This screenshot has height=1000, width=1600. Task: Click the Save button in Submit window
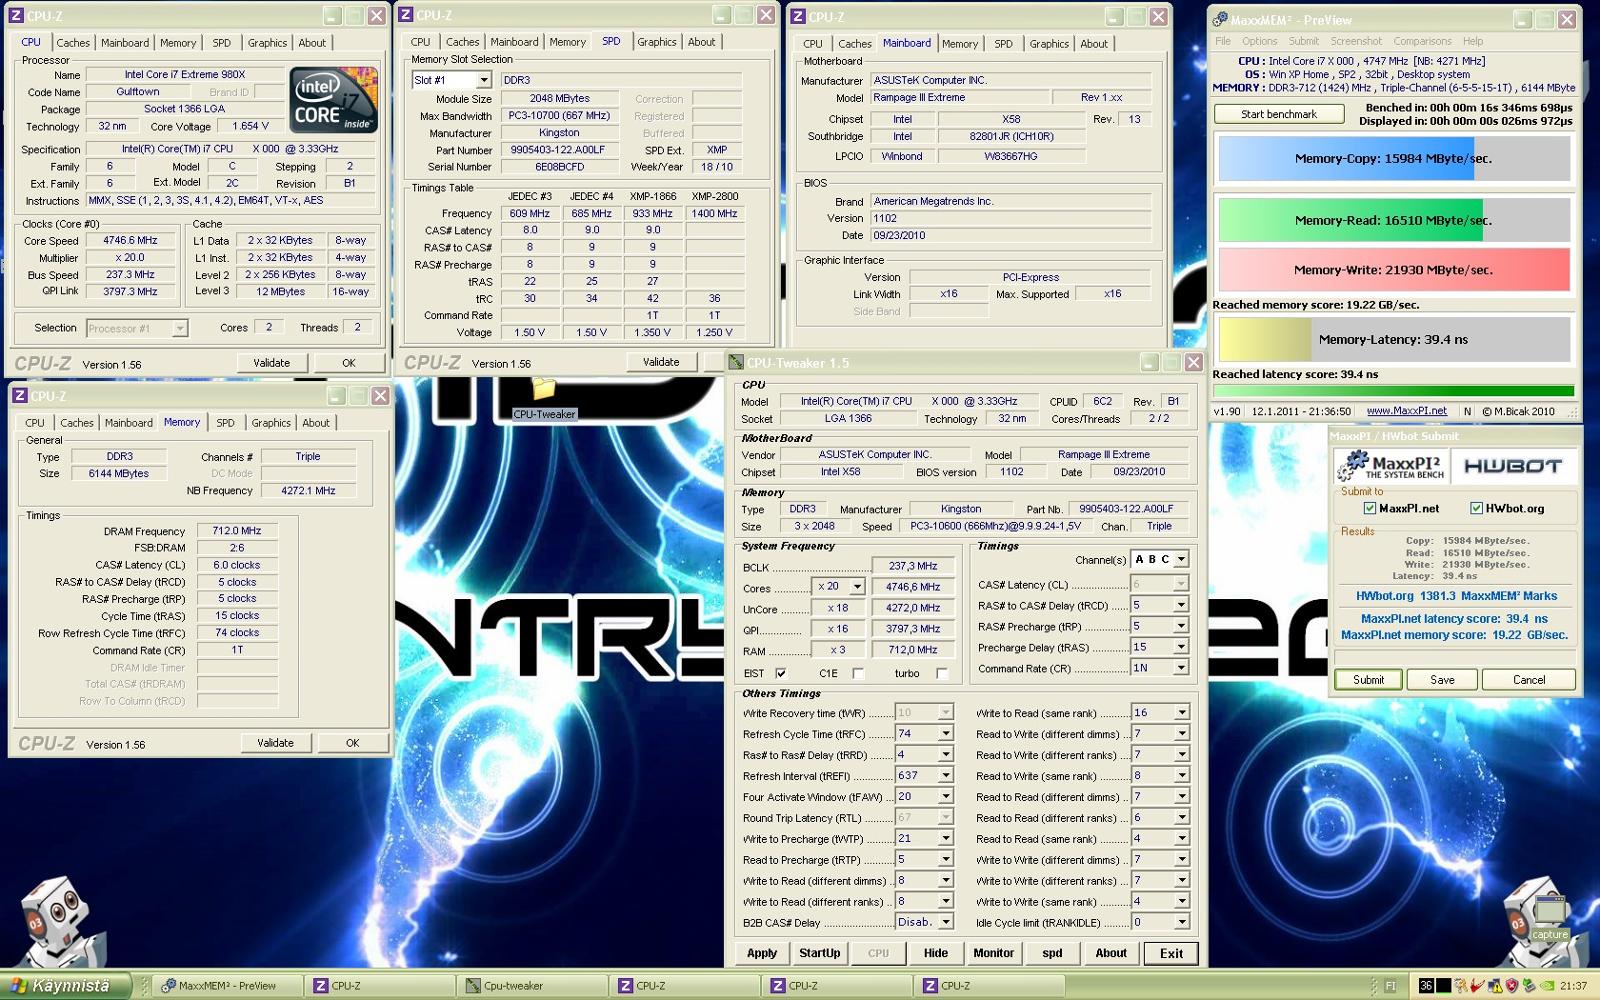(x=1442, y=680)
